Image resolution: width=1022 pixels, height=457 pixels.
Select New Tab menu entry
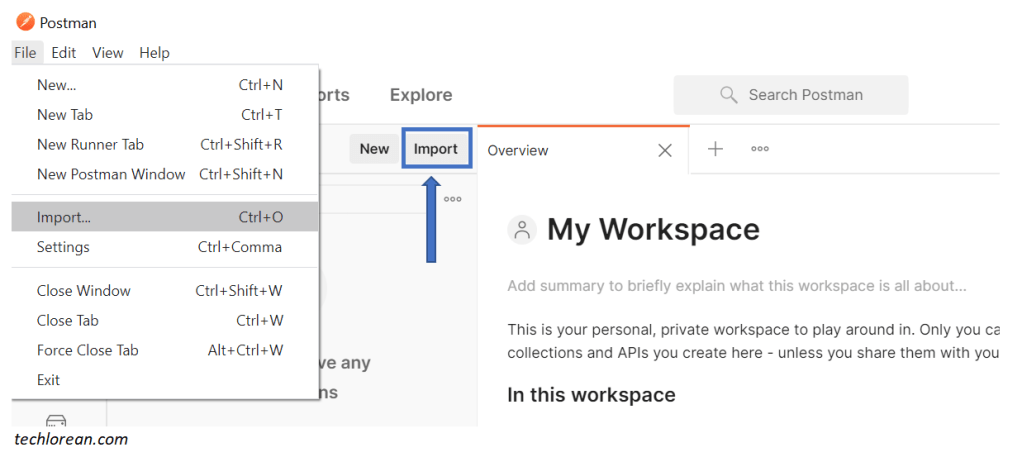(165, 115)
